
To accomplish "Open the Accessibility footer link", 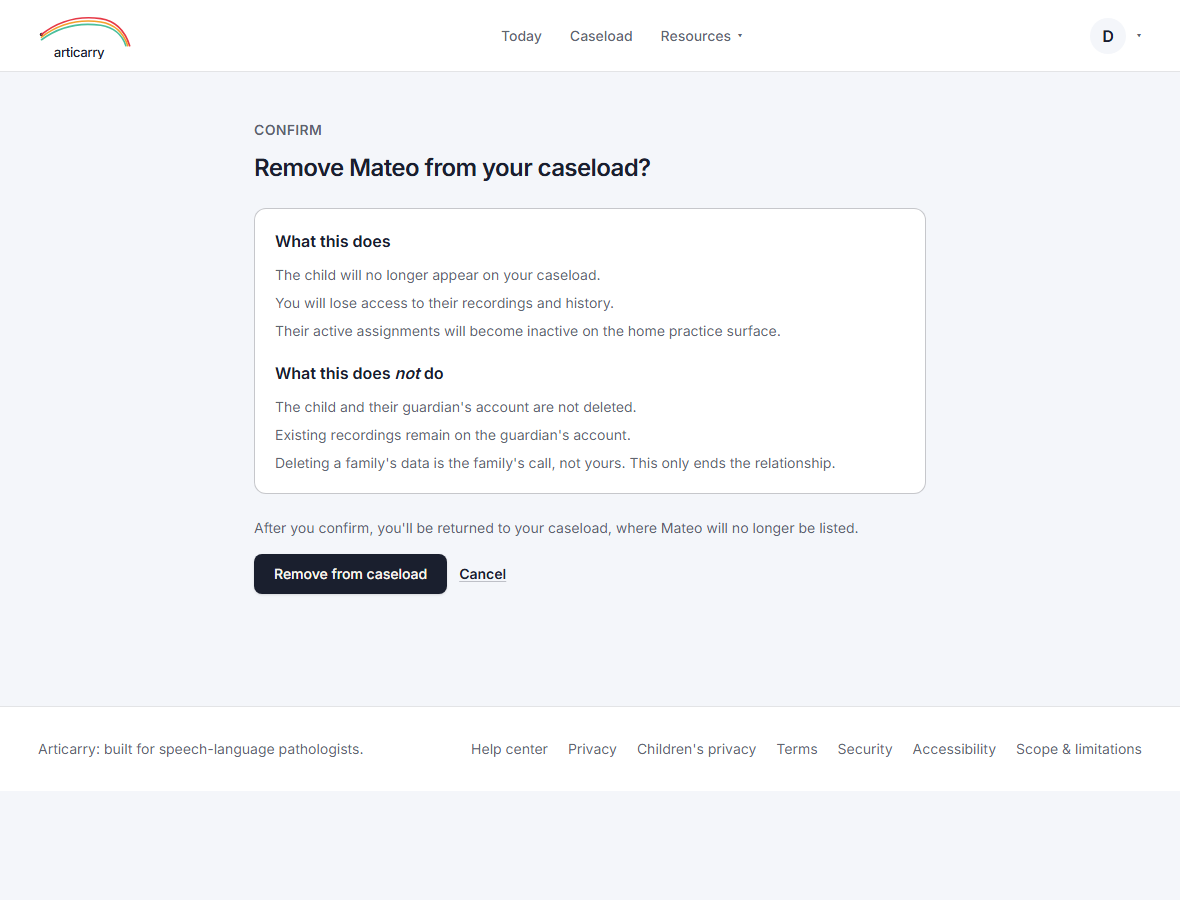I will 954,749.
